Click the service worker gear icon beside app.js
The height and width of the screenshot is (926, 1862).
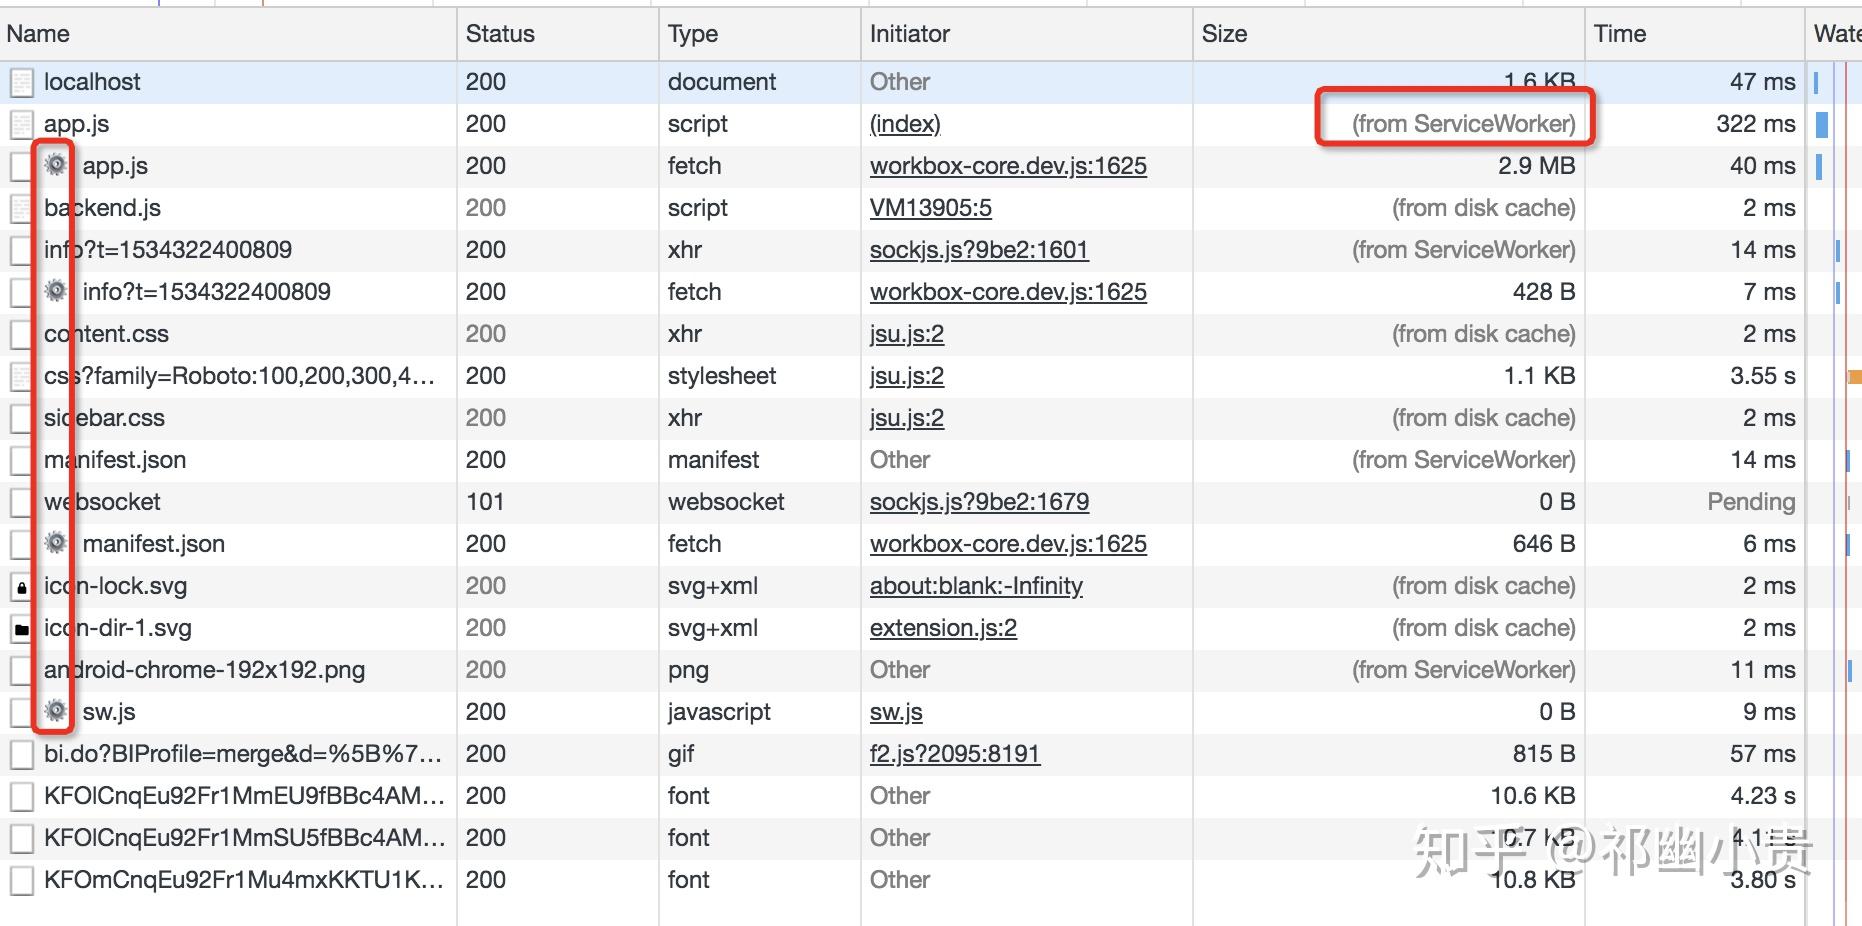click(x=56, y=165)
